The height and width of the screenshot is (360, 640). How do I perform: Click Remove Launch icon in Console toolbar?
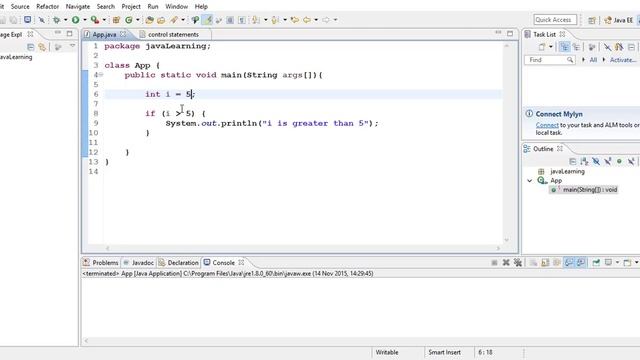pos(506,262)
